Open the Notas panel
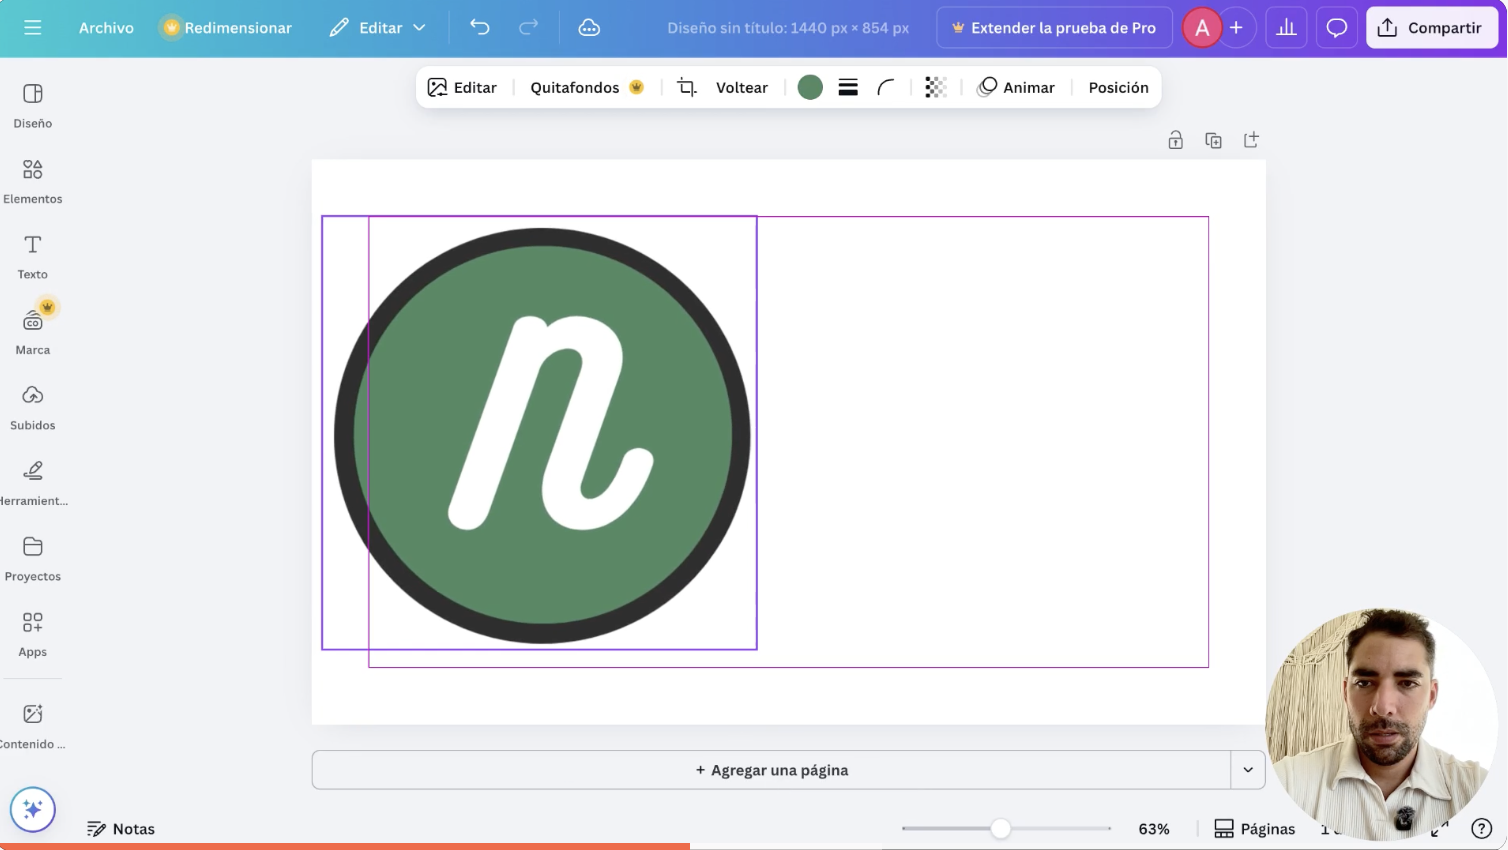1508x850 pixels. 121,829
